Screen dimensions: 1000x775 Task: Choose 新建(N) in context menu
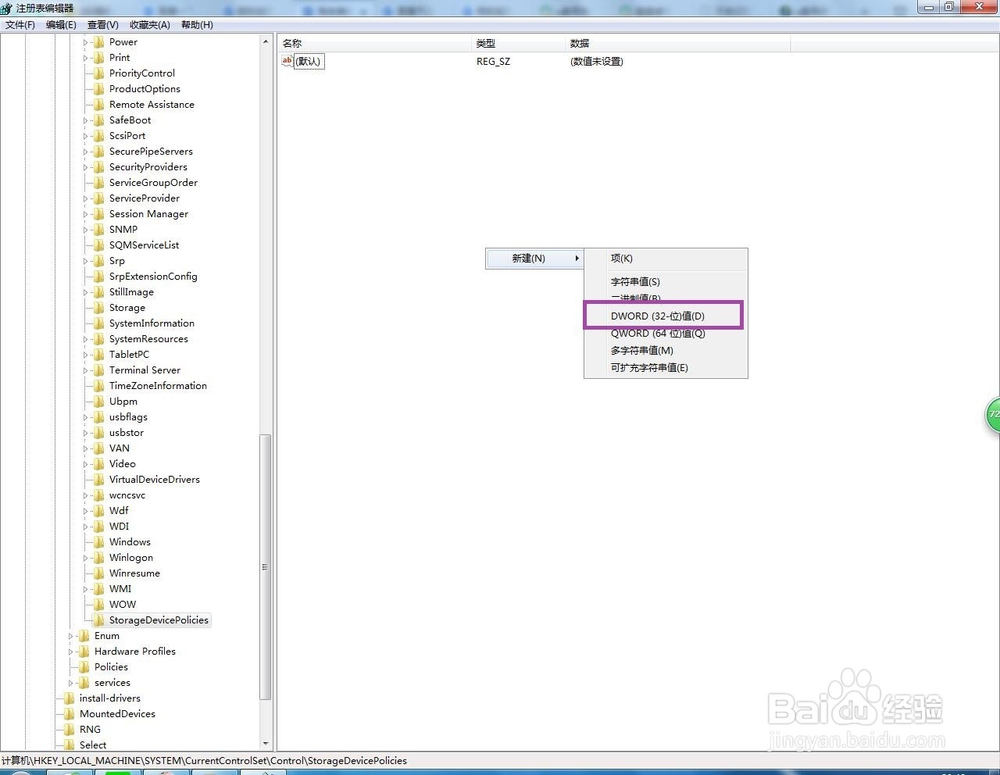pyautogui.click(x=534, y=258)
